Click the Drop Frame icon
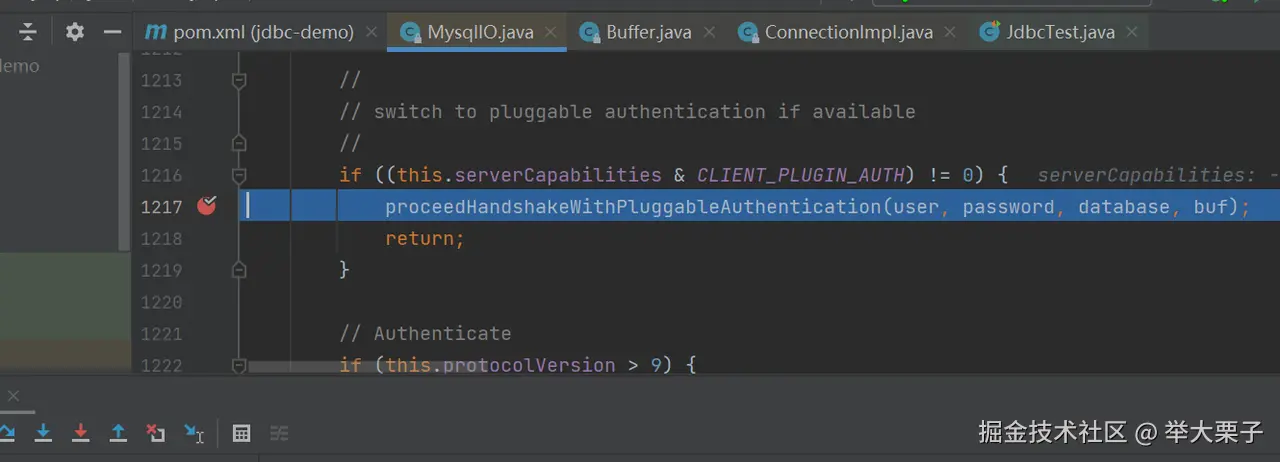1280x462 pixels. click(x=155, y=433)
